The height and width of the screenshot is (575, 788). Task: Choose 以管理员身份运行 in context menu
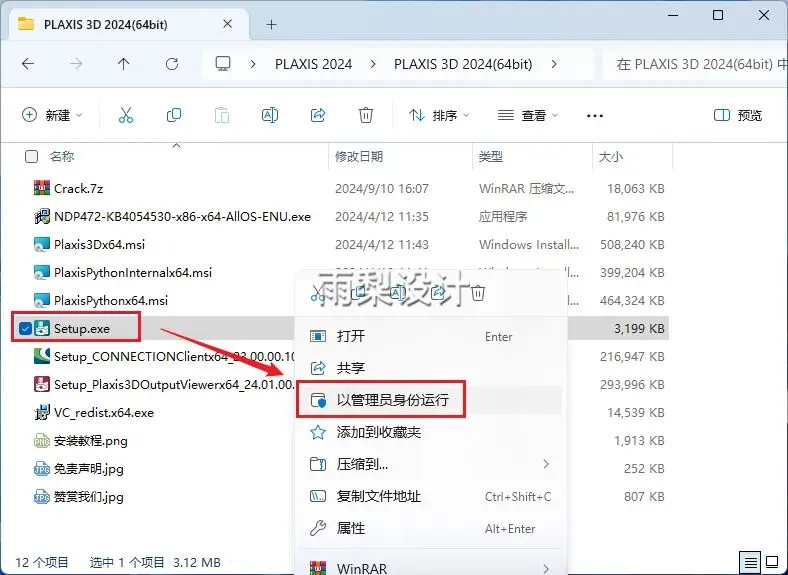[x=430, y=400]
